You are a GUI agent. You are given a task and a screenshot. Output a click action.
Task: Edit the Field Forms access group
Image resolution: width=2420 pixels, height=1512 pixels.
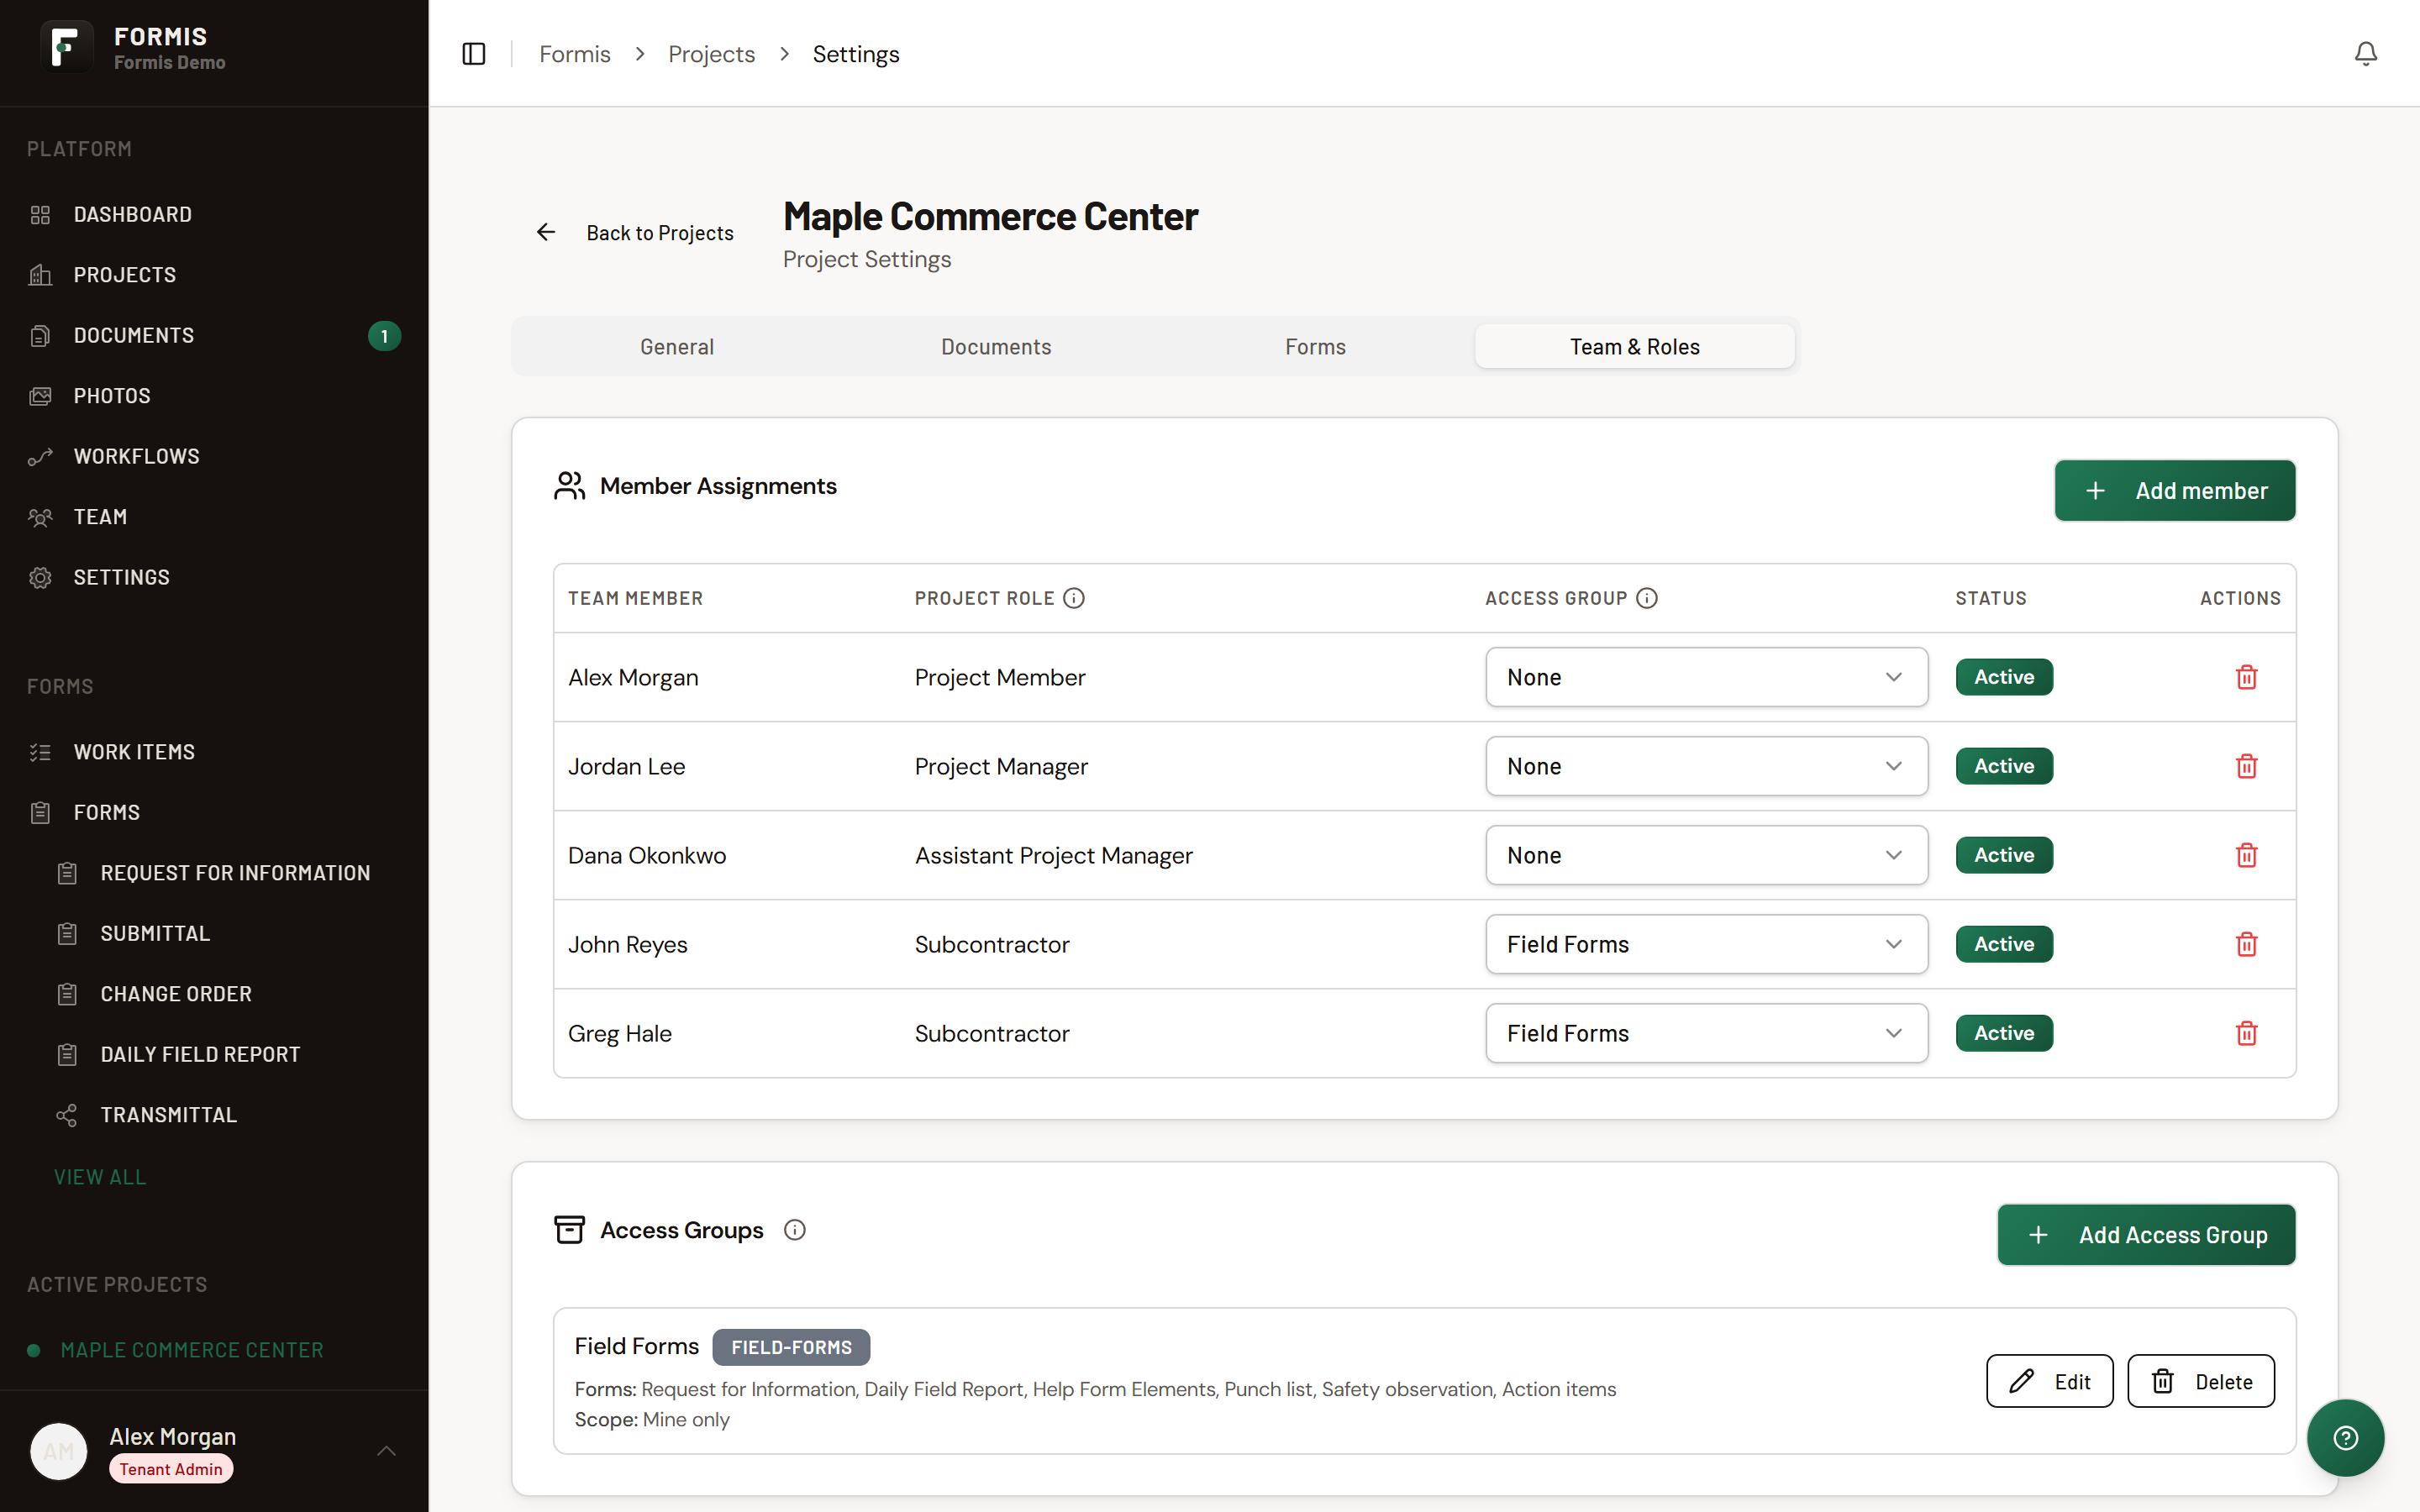[x=2049, y=1381]
